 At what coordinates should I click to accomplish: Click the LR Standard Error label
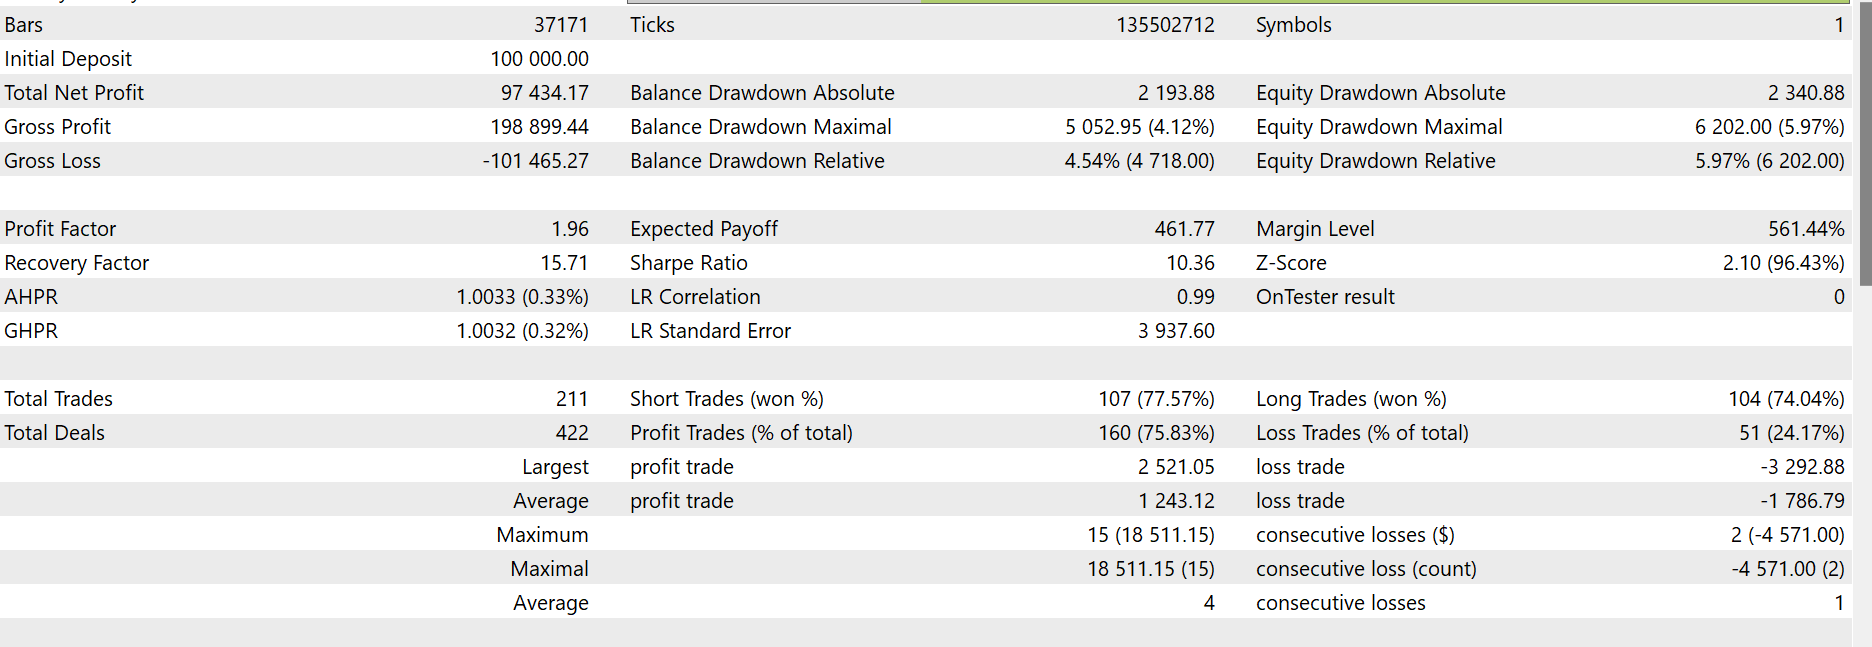(x=710, y=331)
